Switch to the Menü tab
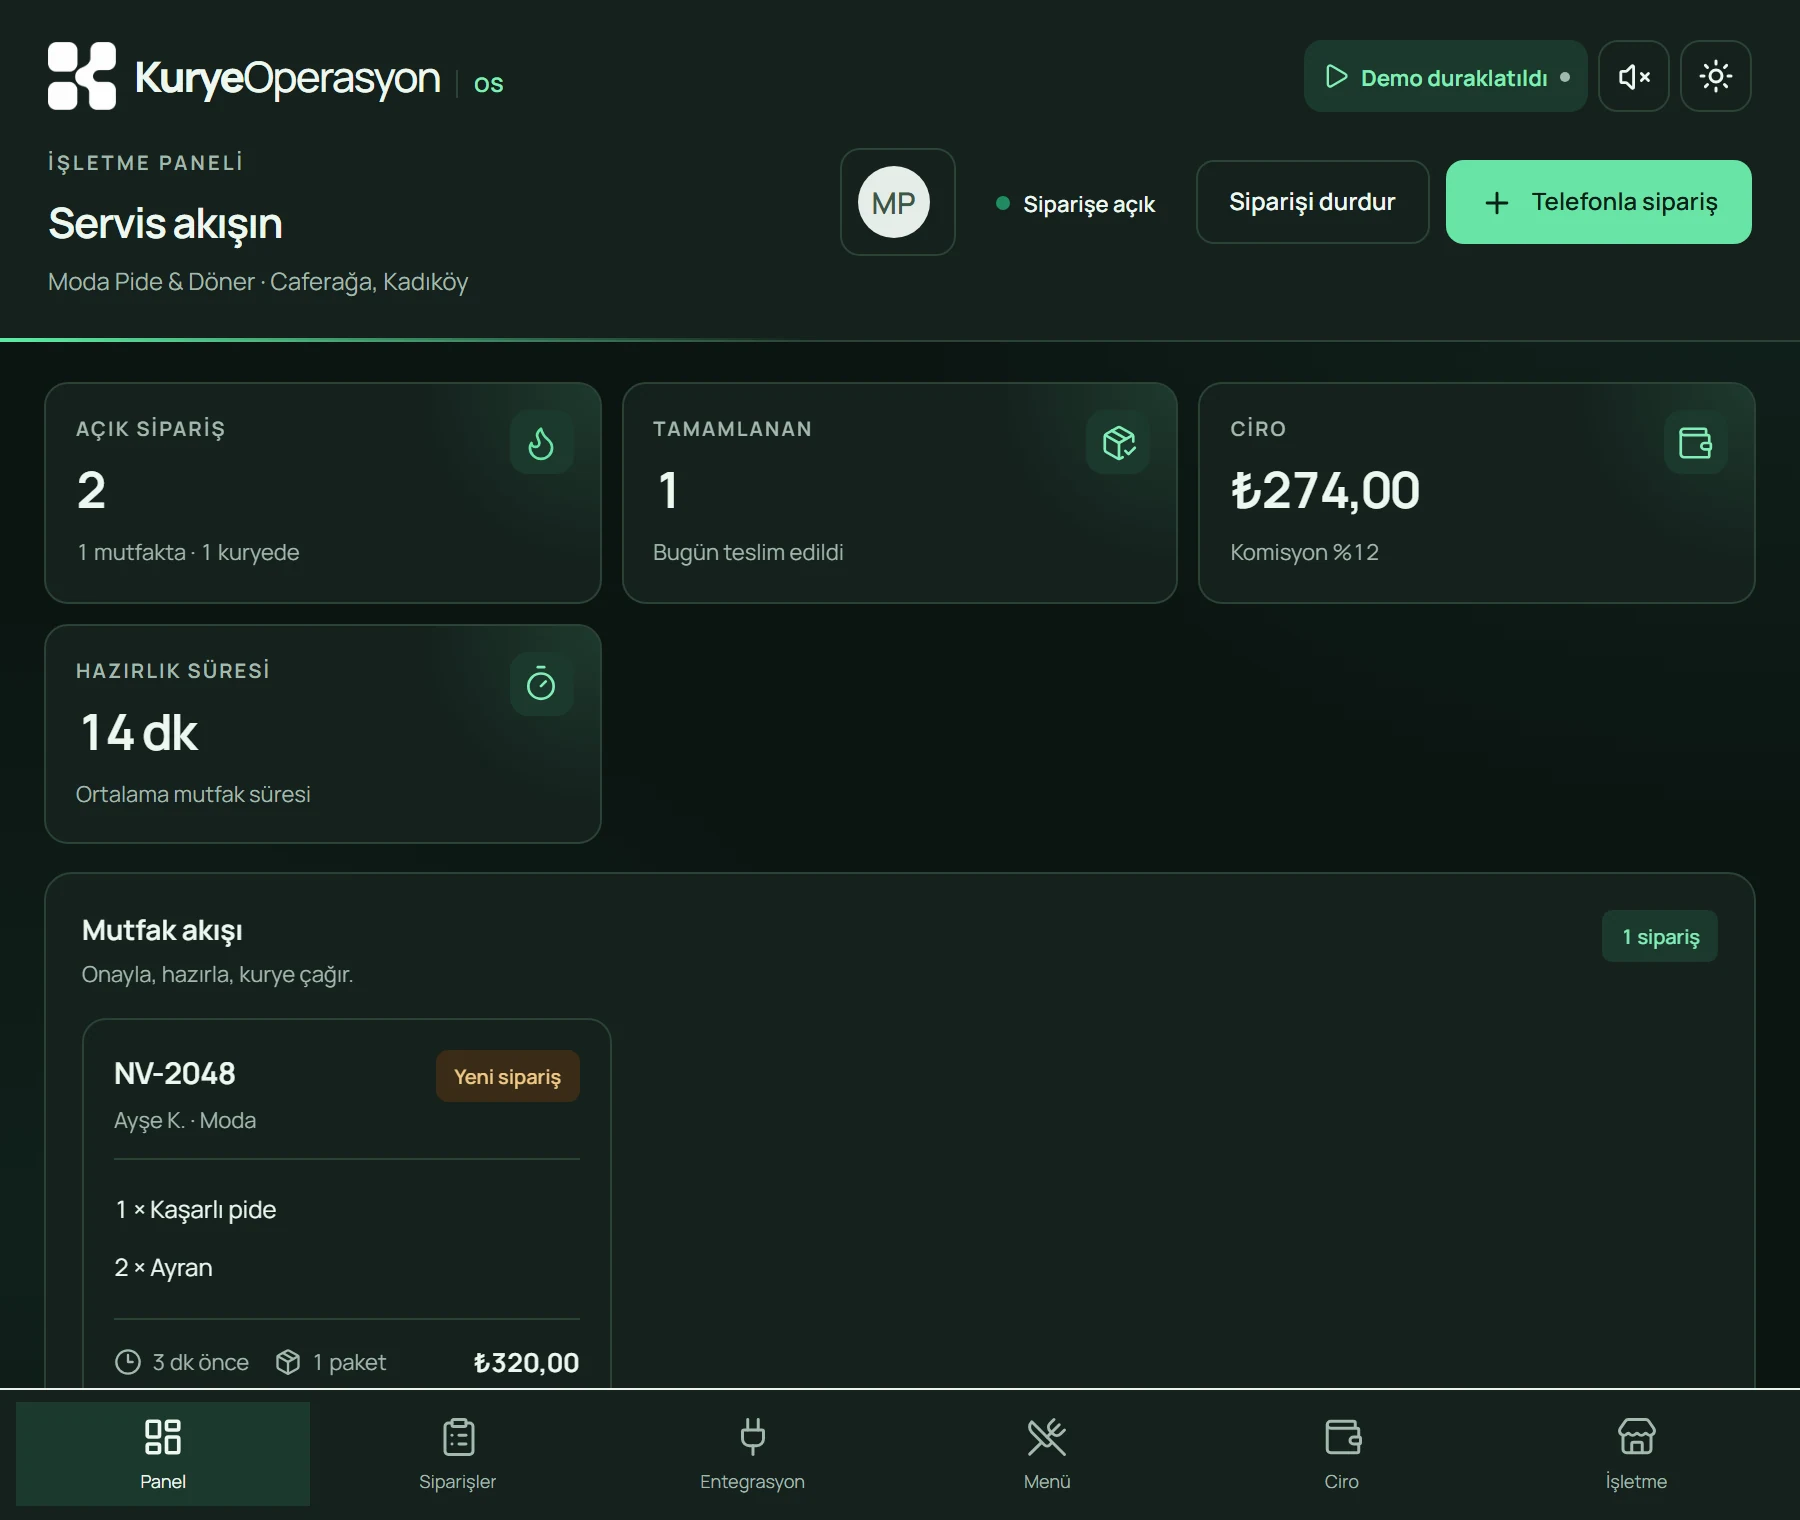Image resolution: width=1800 pixels, height=1520 pixels. coord(1047,1454)
